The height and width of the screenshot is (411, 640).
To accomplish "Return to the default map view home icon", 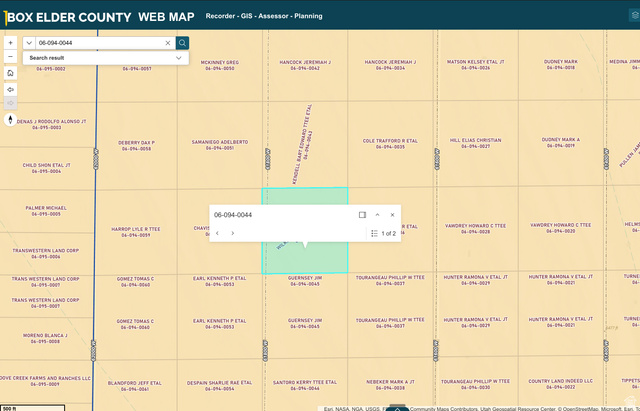I will coord(11,73).
